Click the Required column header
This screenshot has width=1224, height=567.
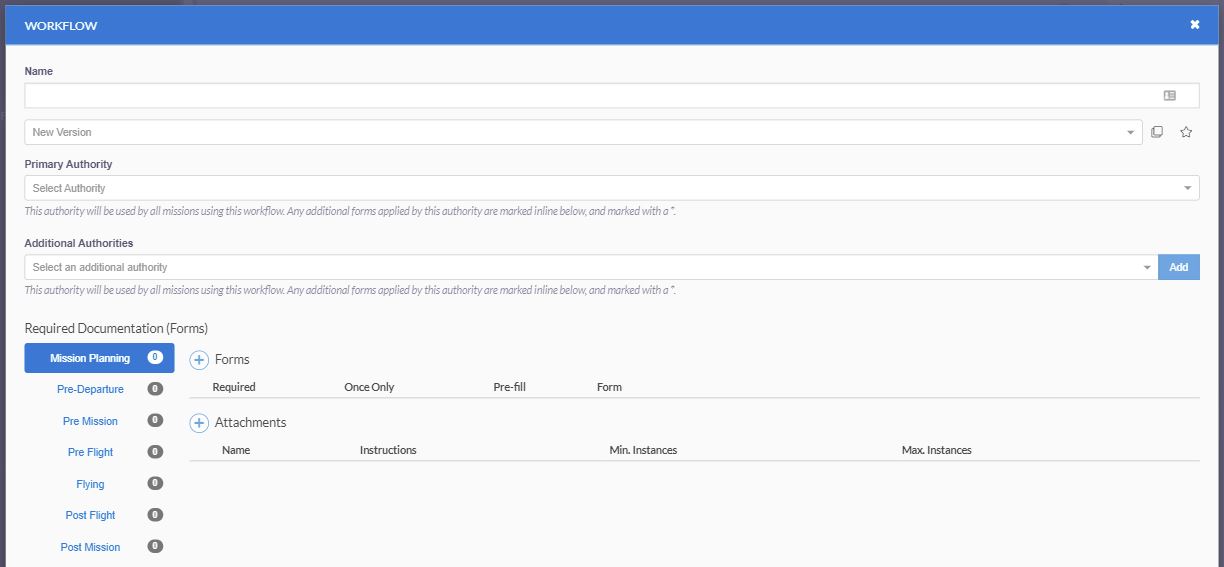click(x=234, y=387)
